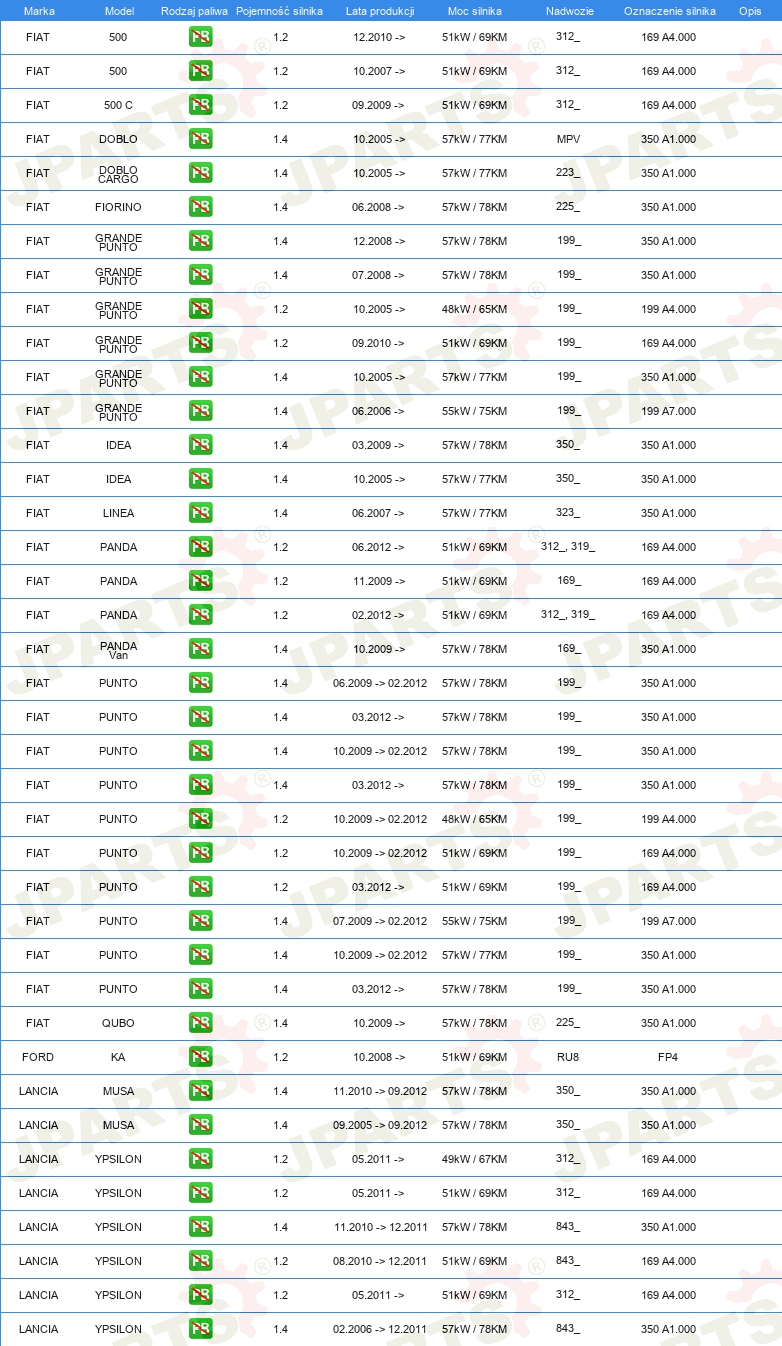The height and width of the screenshot is (1346, 782).
Task: Click fuel icon for GRANDE PUNTO 07.2008
Action: click(x=200, y=275)
